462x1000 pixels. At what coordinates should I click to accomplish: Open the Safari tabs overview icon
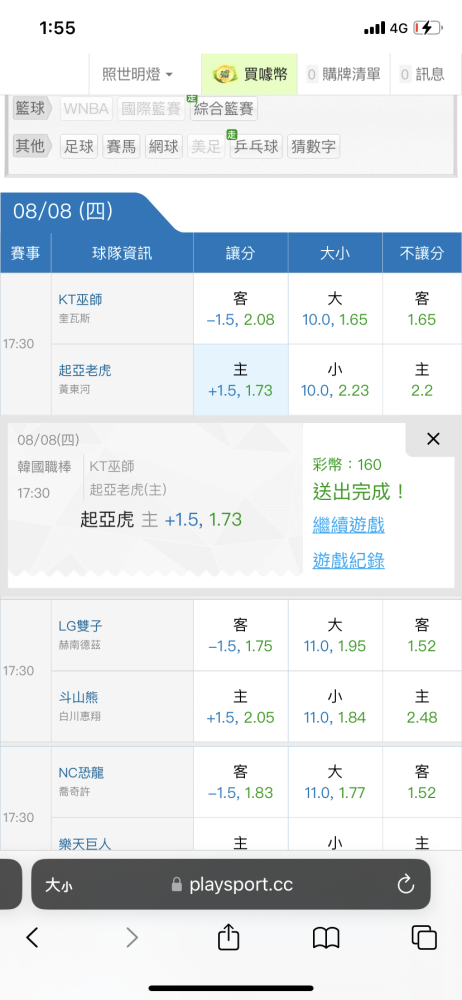[x=424, y=938]
